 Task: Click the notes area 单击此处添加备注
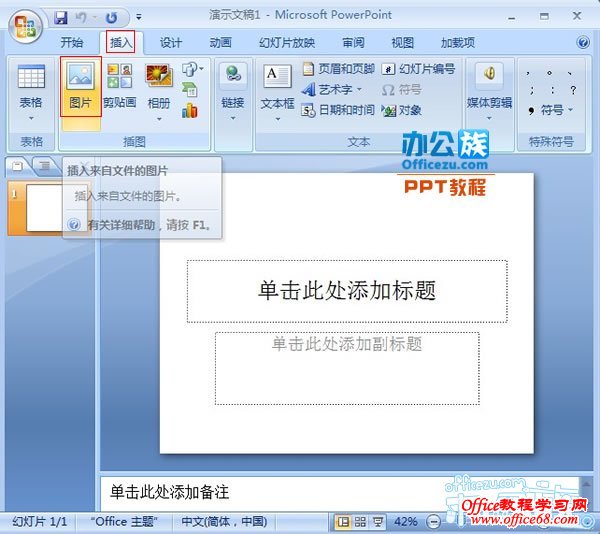click(170, 492)
